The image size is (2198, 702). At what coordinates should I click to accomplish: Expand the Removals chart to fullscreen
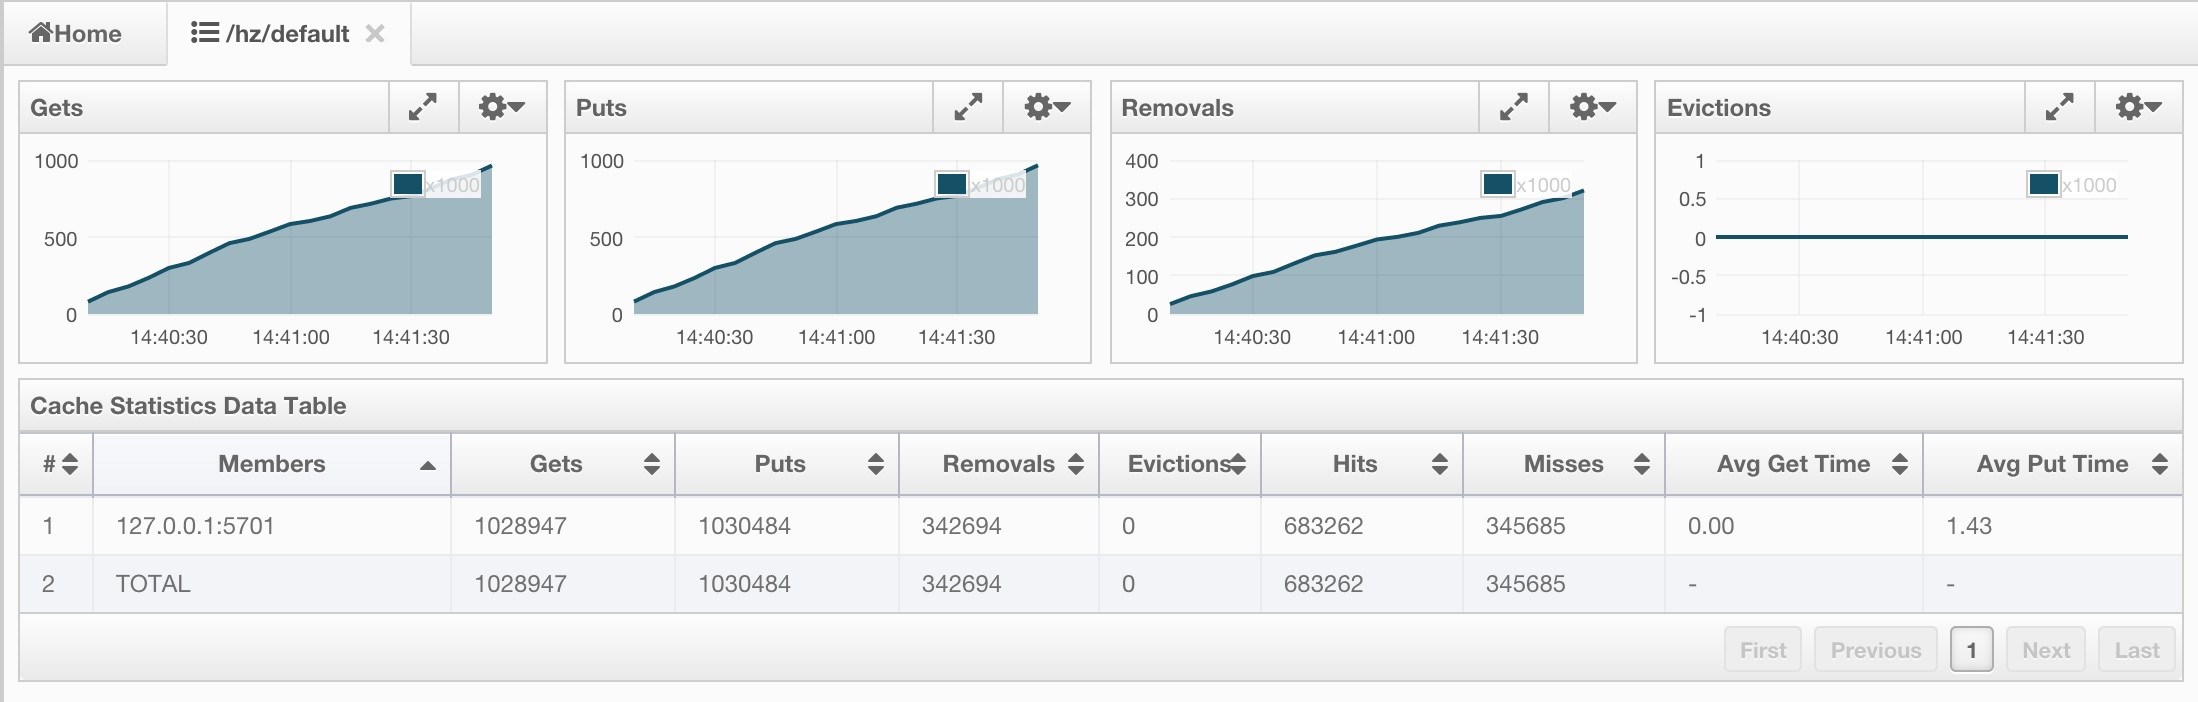tap(1514, 107)
